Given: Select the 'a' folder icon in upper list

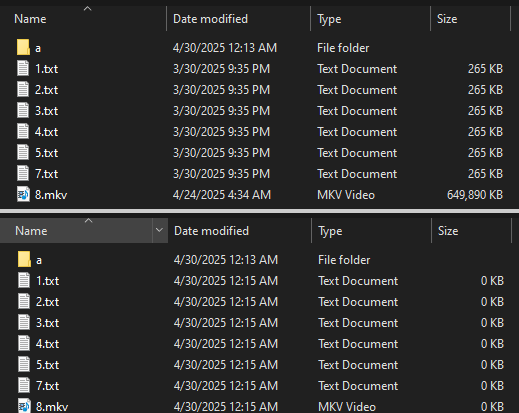Looking at the screenshot, I should click(23, 48).
